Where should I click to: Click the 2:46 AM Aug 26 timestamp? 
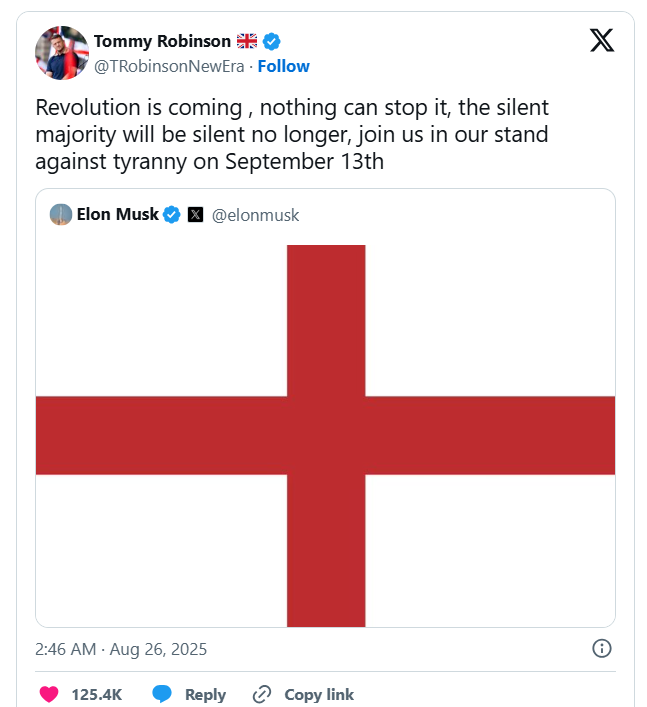pos(121,649)
